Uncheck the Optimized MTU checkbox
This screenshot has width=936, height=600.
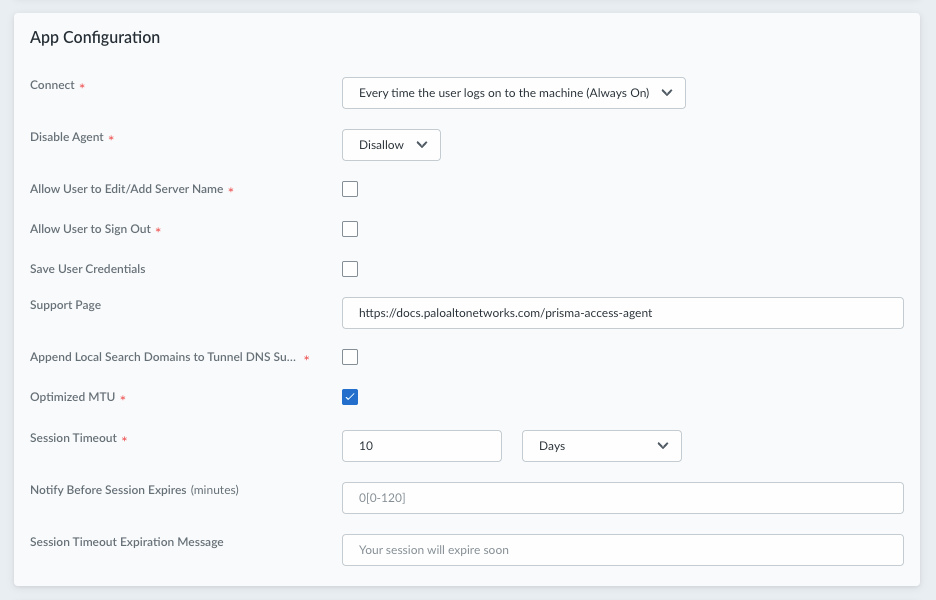[350, 397]
